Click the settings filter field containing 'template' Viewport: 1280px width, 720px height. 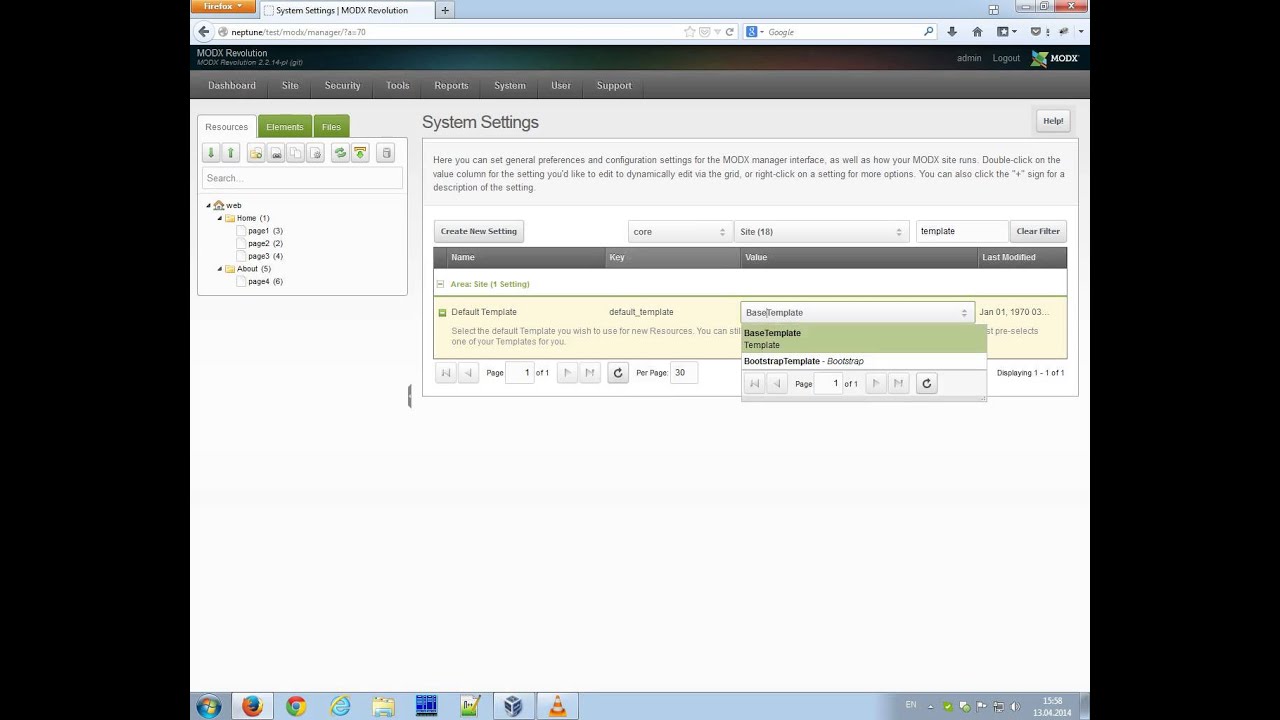[961, 231]
